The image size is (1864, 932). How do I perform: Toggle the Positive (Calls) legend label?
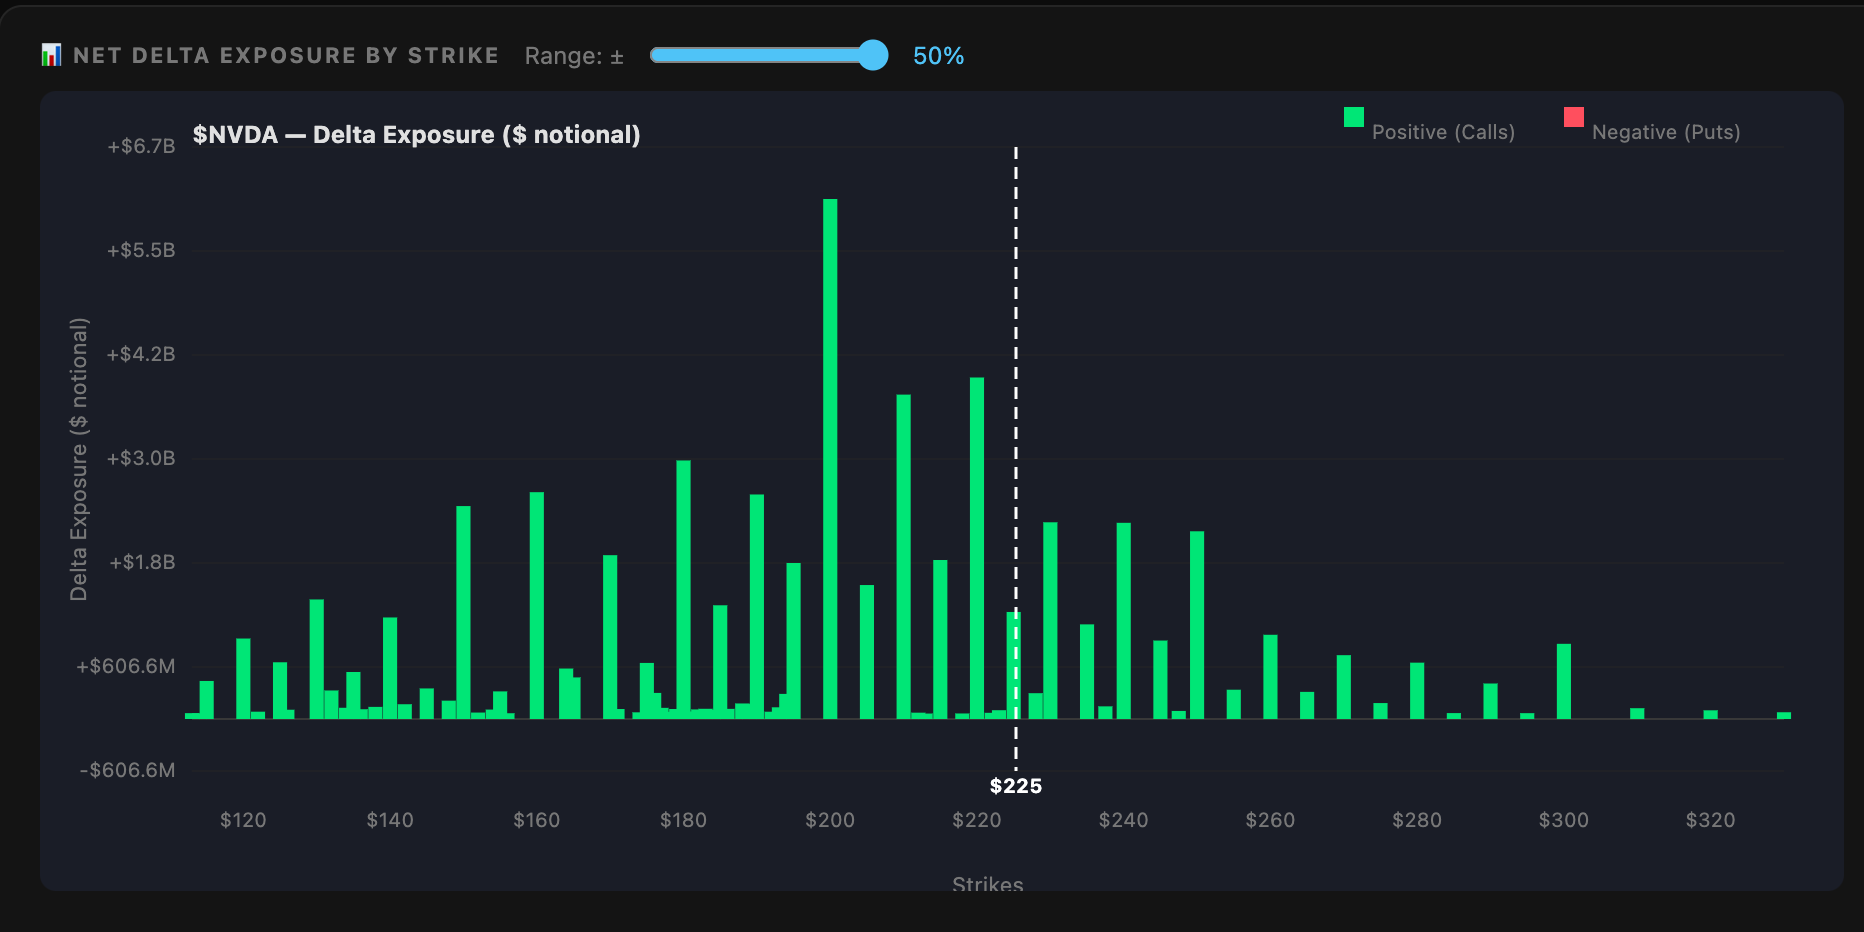tap(1443, 132)
